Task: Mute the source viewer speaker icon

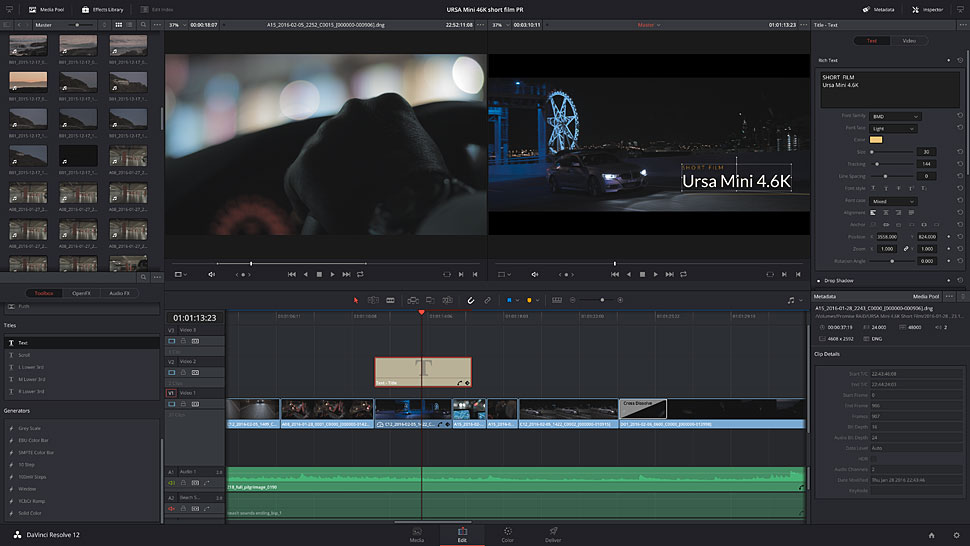Action: [211, 274]
